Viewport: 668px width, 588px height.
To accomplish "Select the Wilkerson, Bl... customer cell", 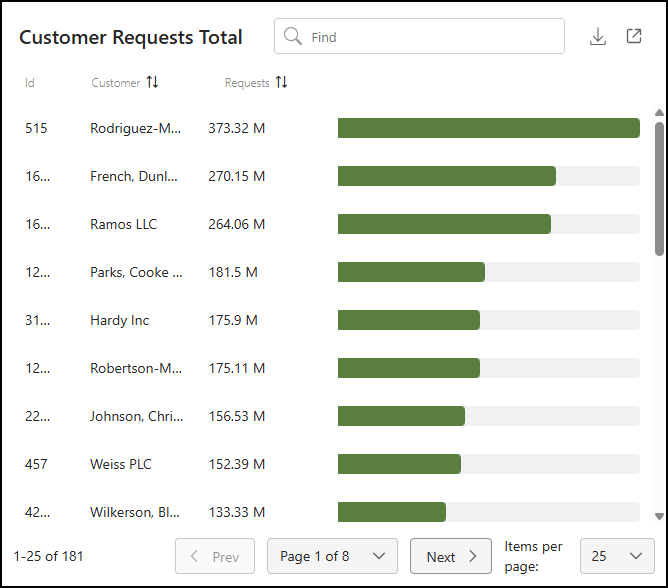I will pos(135,512).
